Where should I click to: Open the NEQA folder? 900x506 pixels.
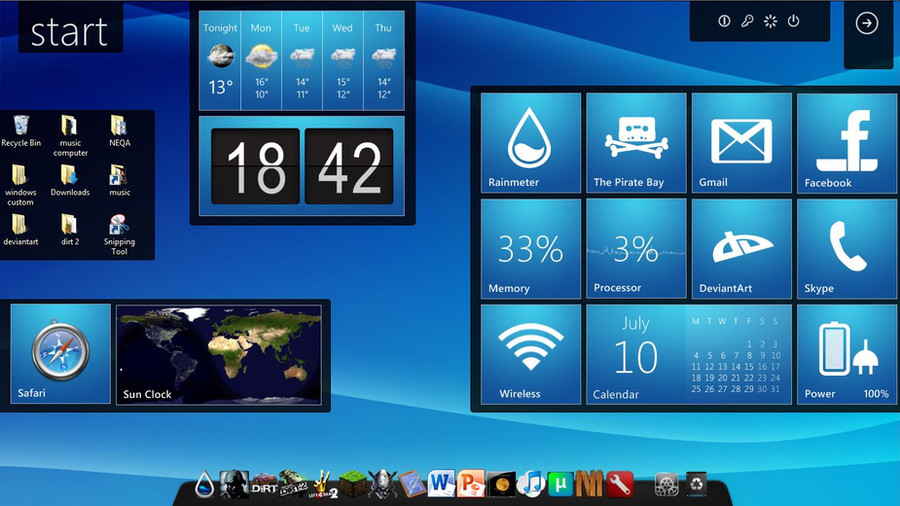click(119, 131)
